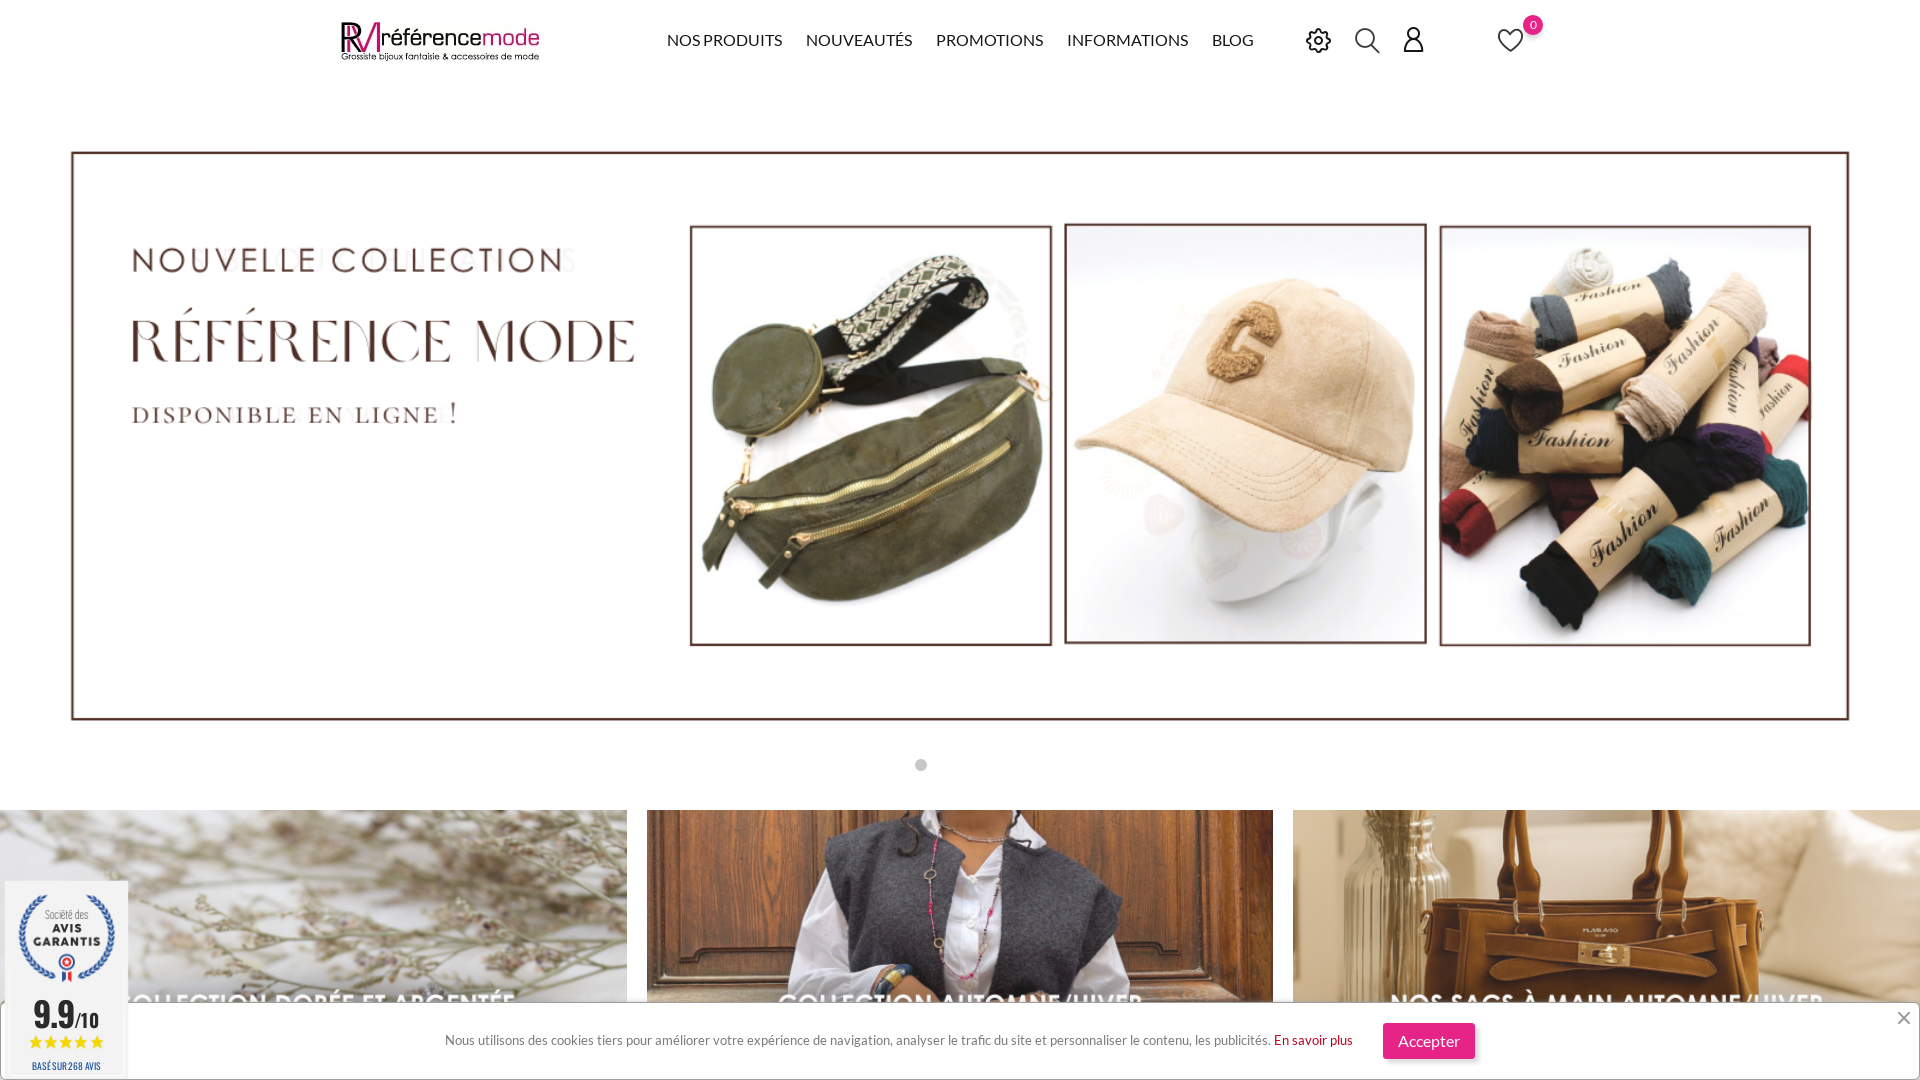The width and height of the screenshot is (1920, 1080).
Task: Select the carousel slide indicator dot
Action: [x=921, y=765]
